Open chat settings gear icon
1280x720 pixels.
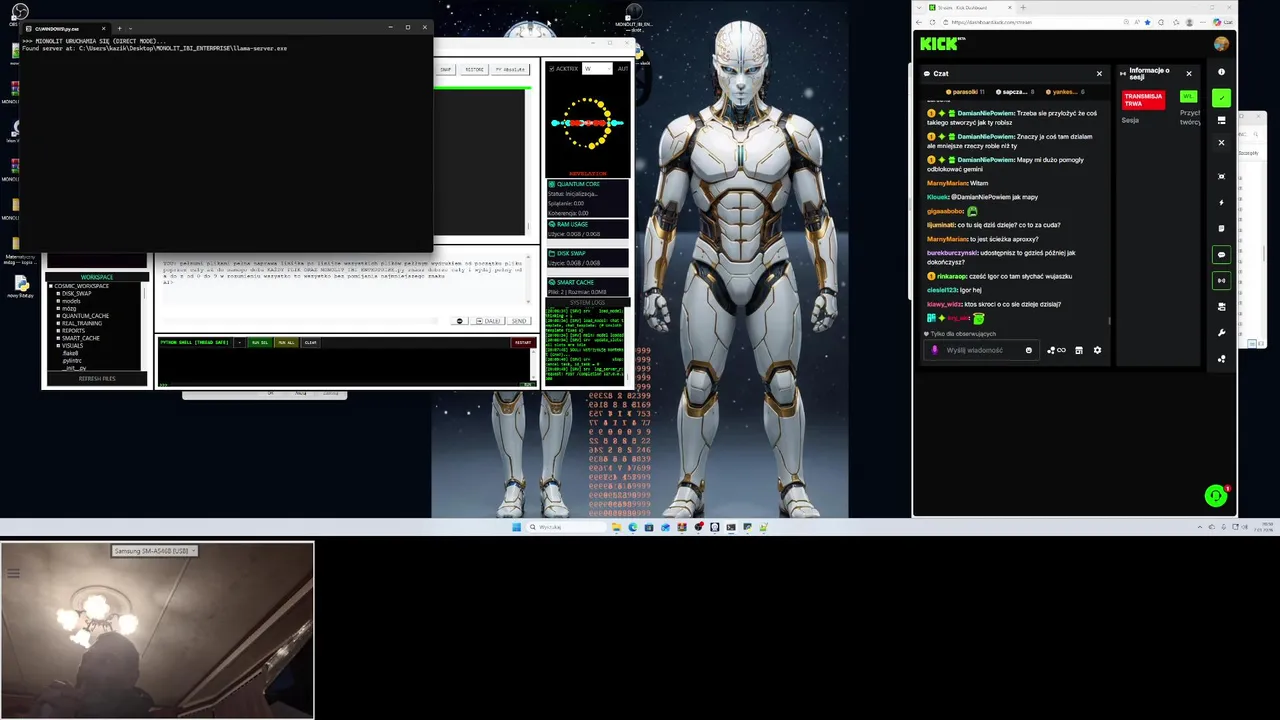pos(1097,350)
